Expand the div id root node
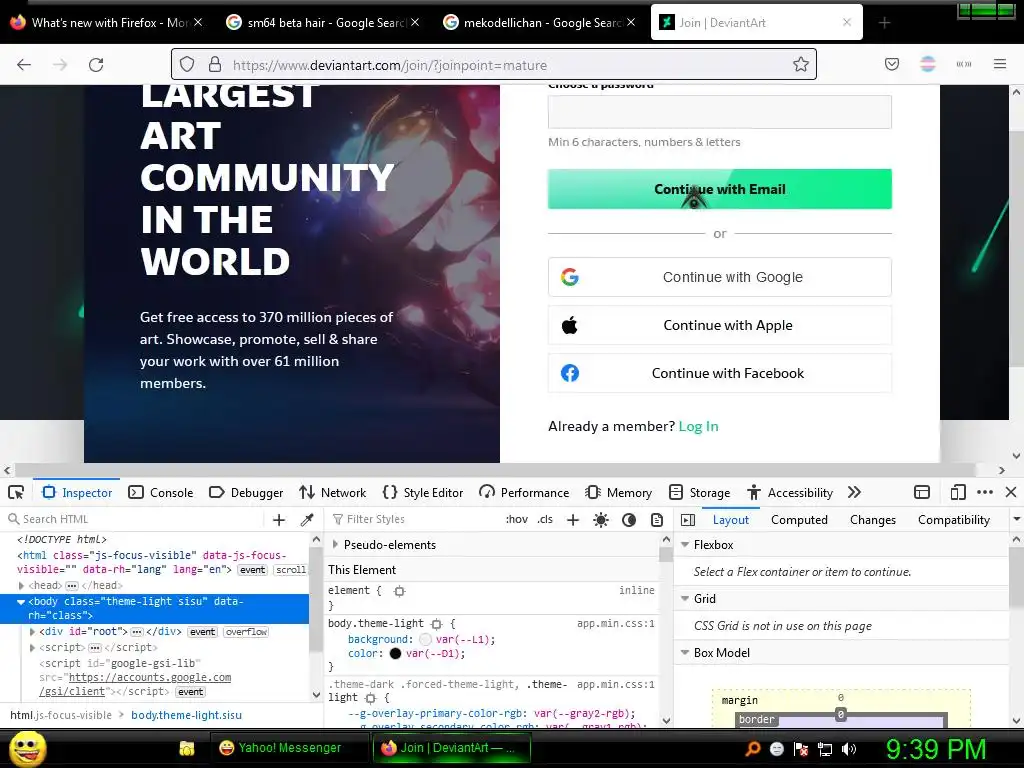Screen dimensions: 1024x768 [33, 632]
